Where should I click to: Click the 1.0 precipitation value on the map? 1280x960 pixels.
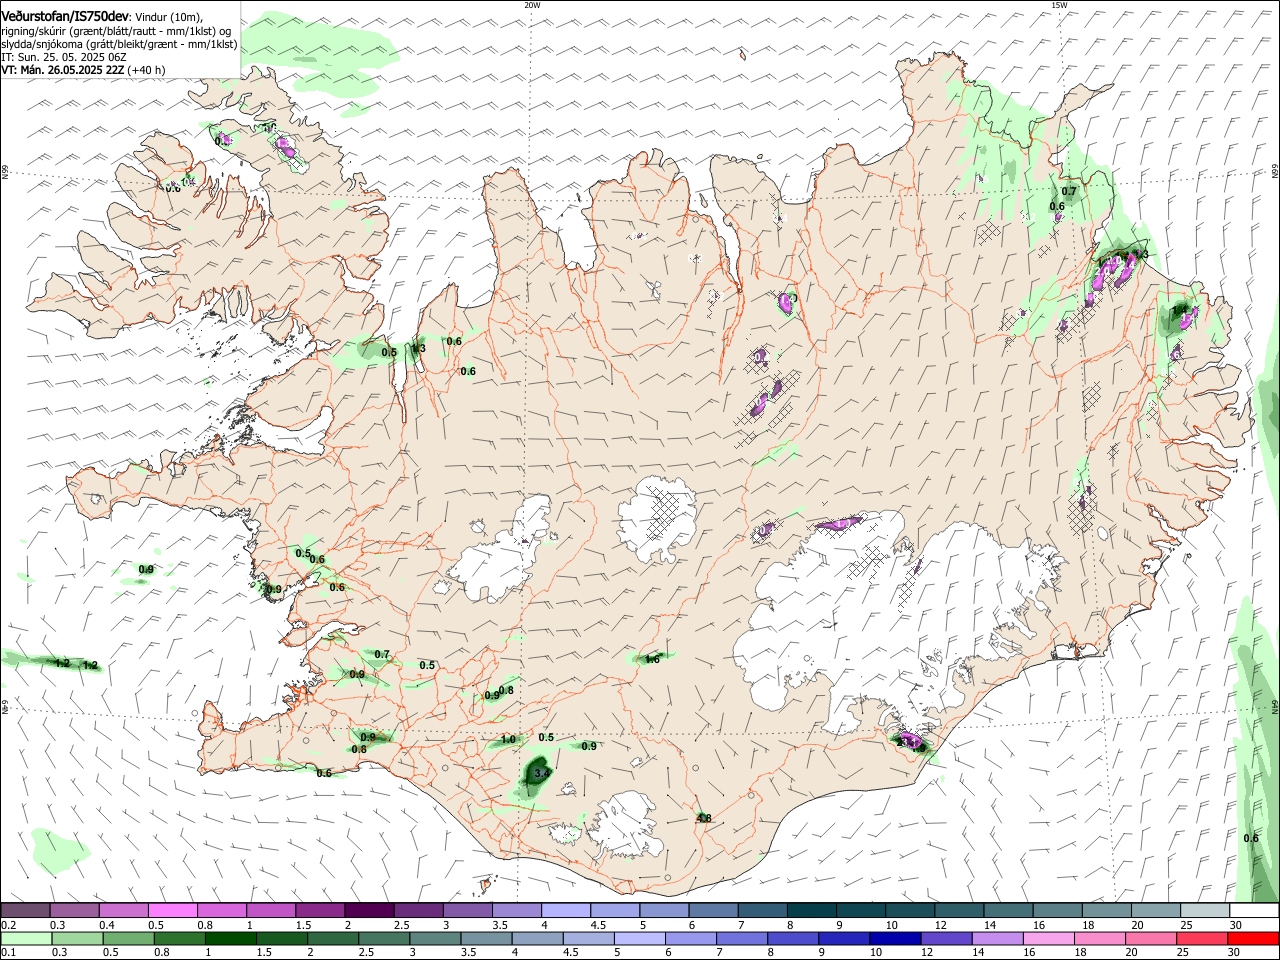pos(508,740)
